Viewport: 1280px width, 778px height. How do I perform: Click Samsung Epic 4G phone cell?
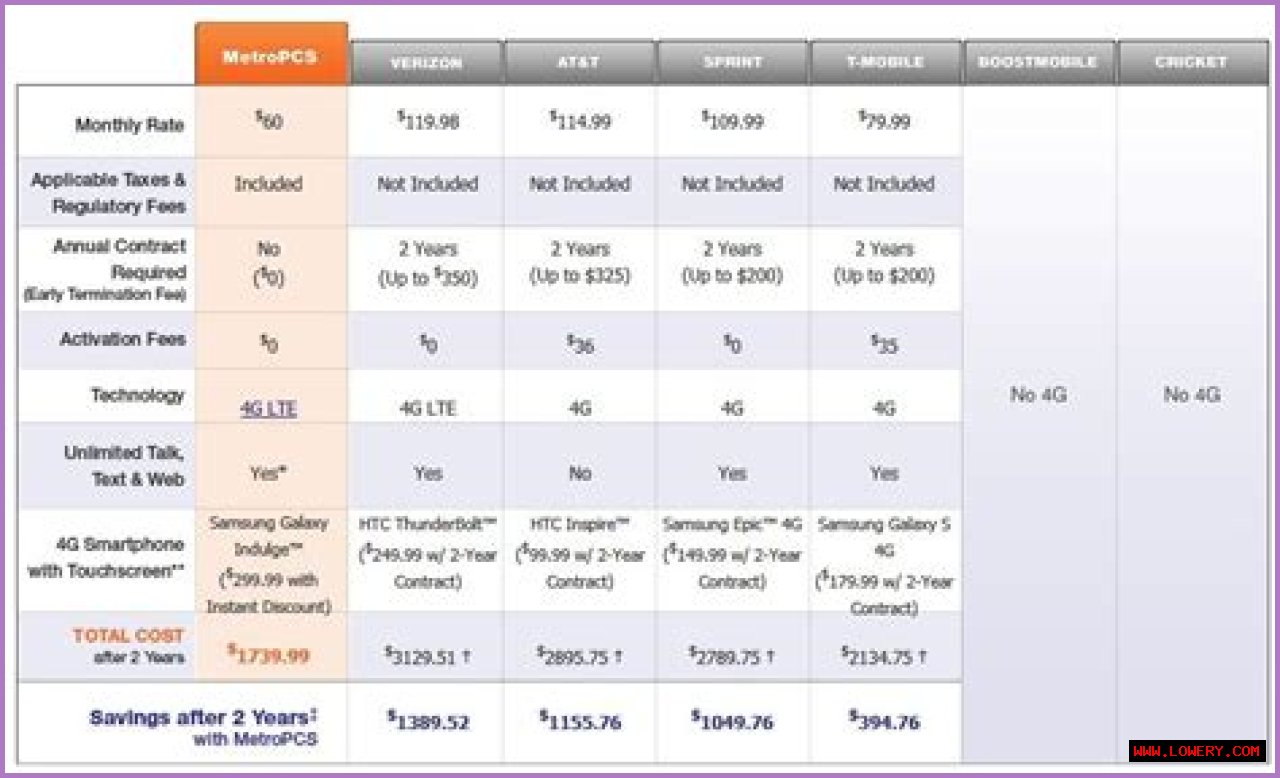click(732, 553)
